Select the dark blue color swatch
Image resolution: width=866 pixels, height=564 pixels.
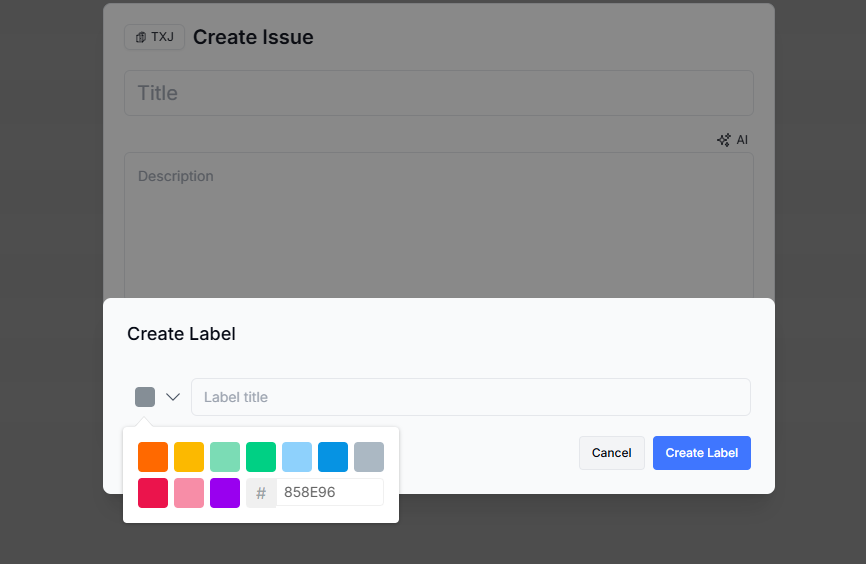coord(332,457)
